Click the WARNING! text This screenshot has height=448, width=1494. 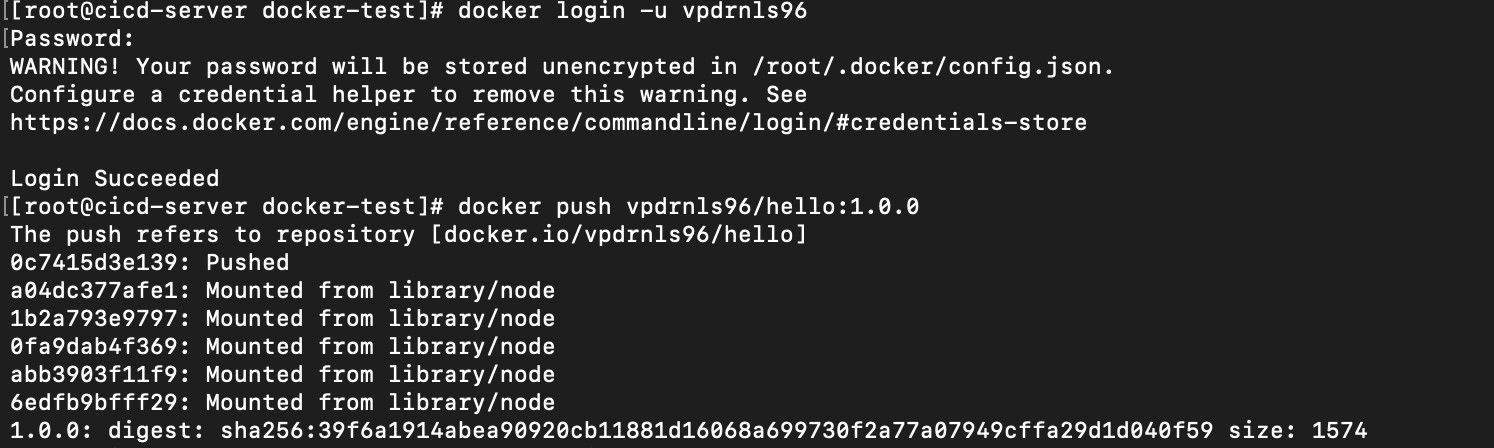66,67
